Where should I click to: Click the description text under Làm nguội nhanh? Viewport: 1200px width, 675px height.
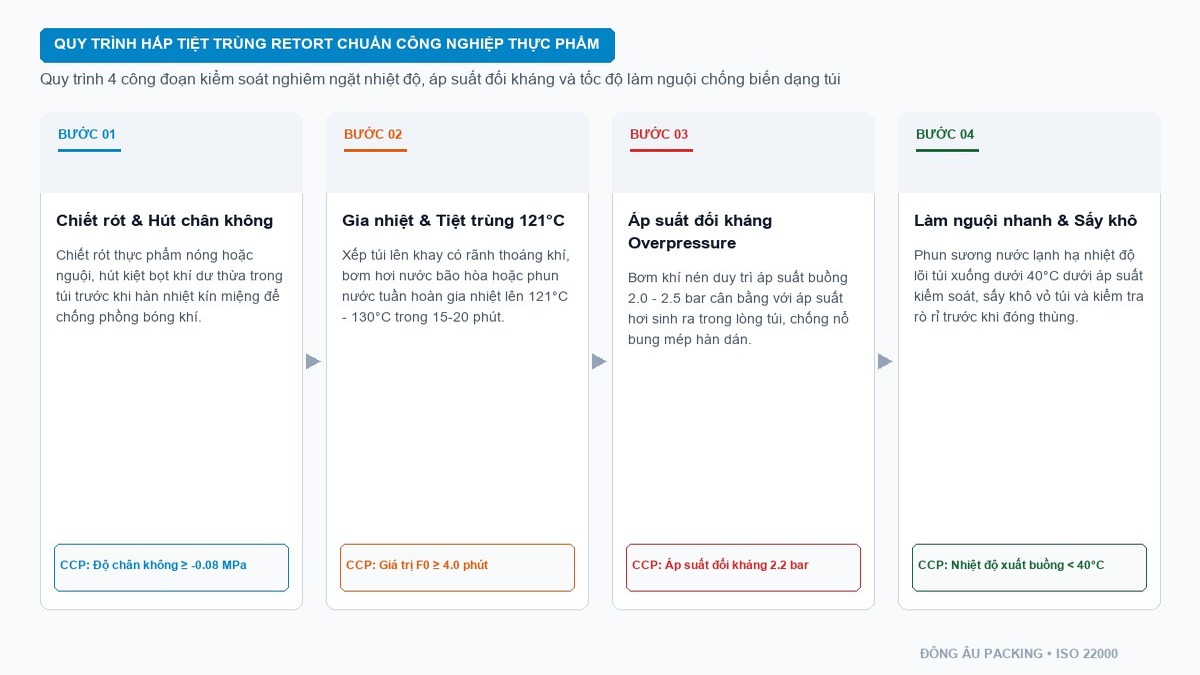pos(1029,286)
